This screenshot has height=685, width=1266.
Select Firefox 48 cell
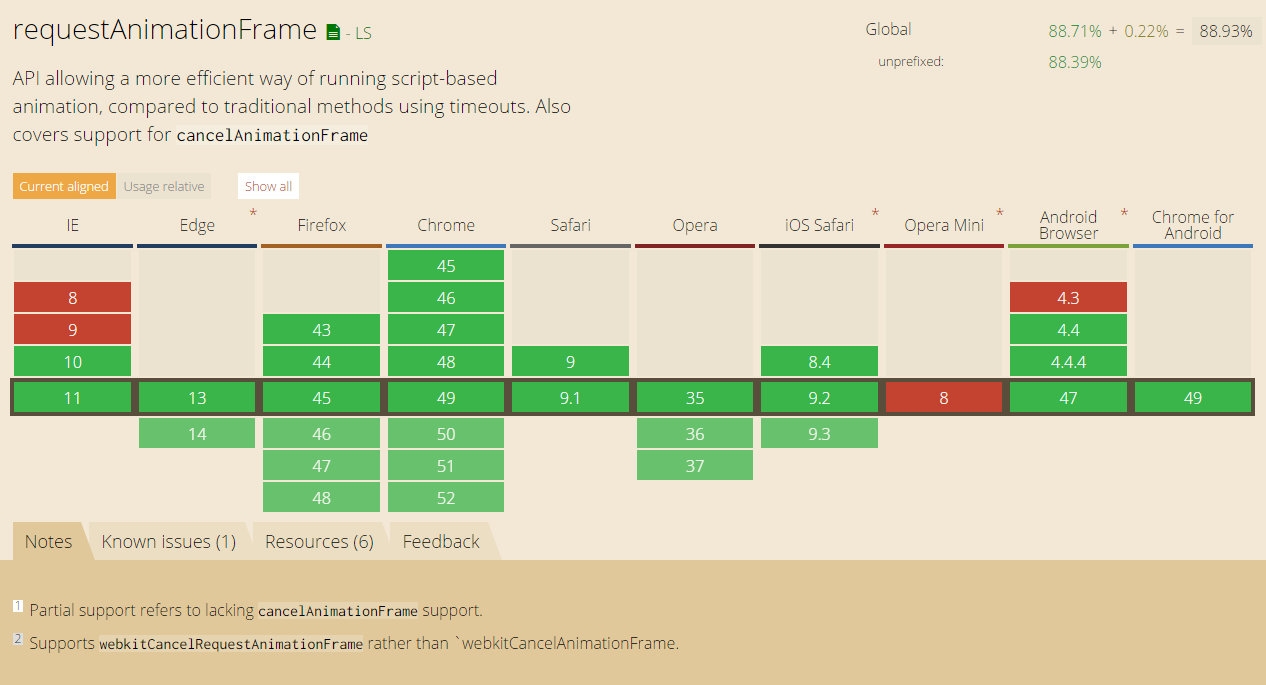322,498
